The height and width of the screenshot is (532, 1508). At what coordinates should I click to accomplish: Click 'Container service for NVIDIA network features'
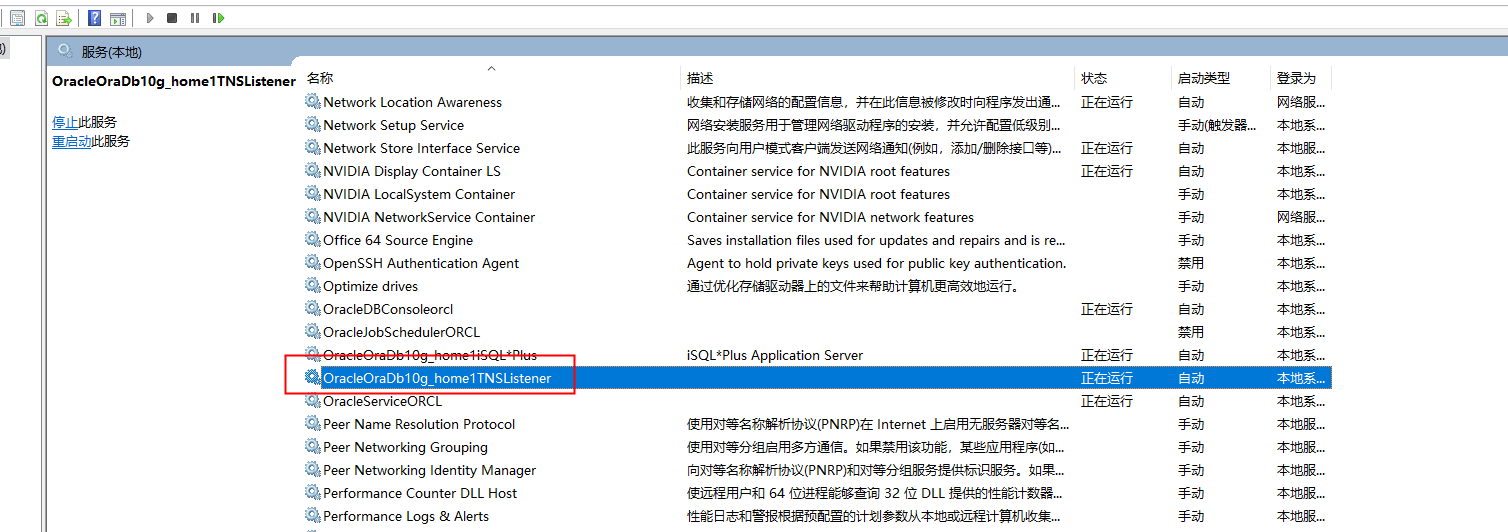[x=830, y=217]
